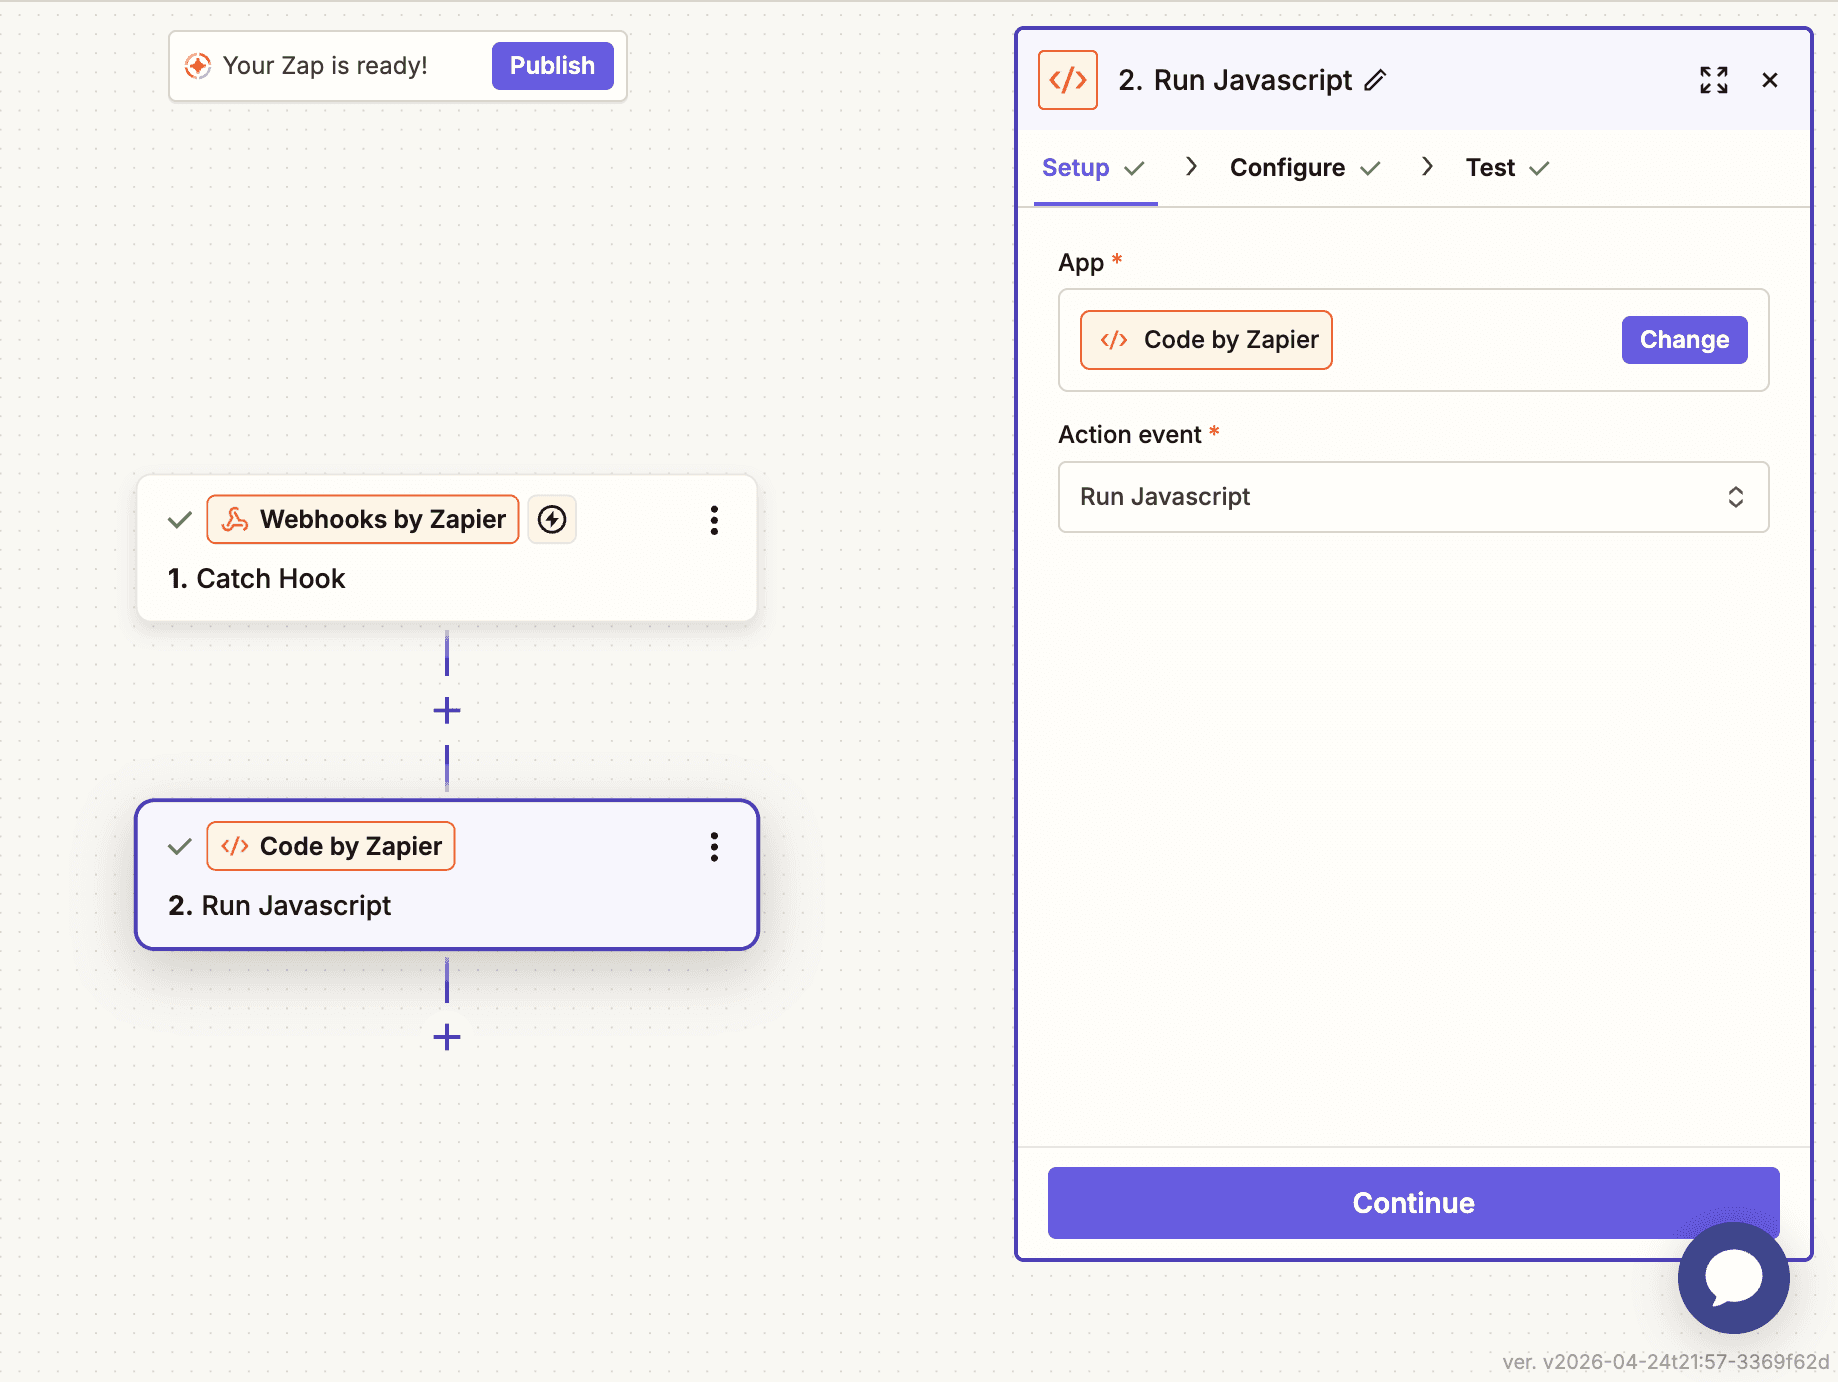
Task: Click the pencil icon to rename Run Javascript
Action: point(1375,80)
